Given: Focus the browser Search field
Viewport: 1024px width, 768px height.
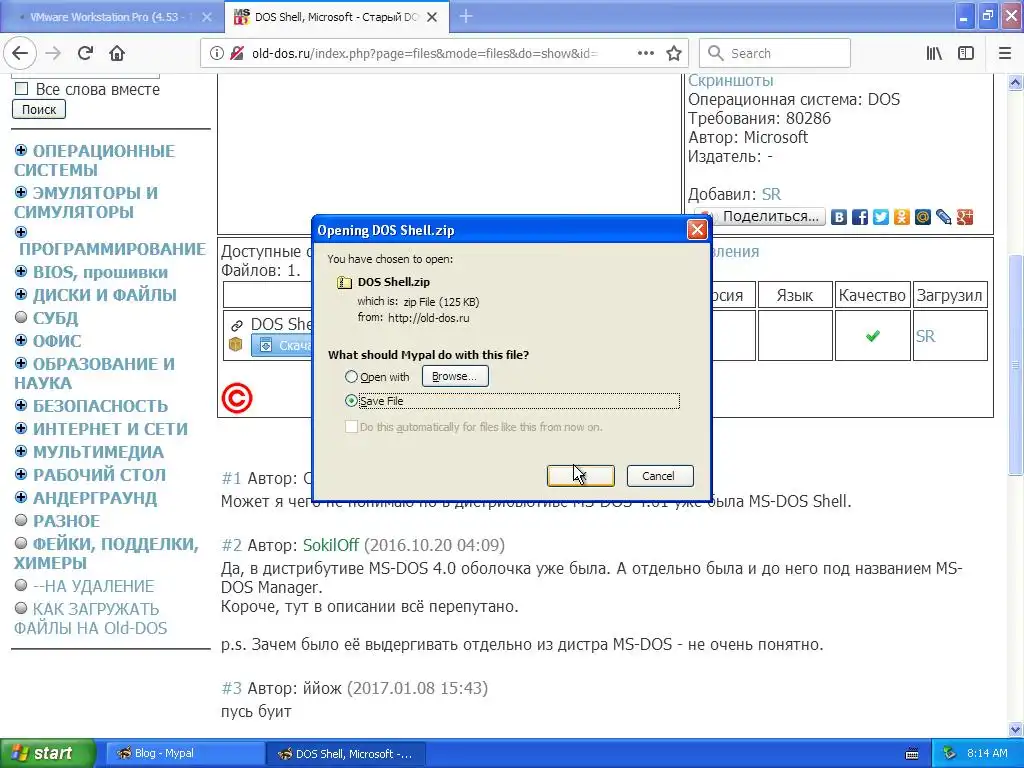Looking at the screenshot, I should pyautogui.click(x=775, y=54).
